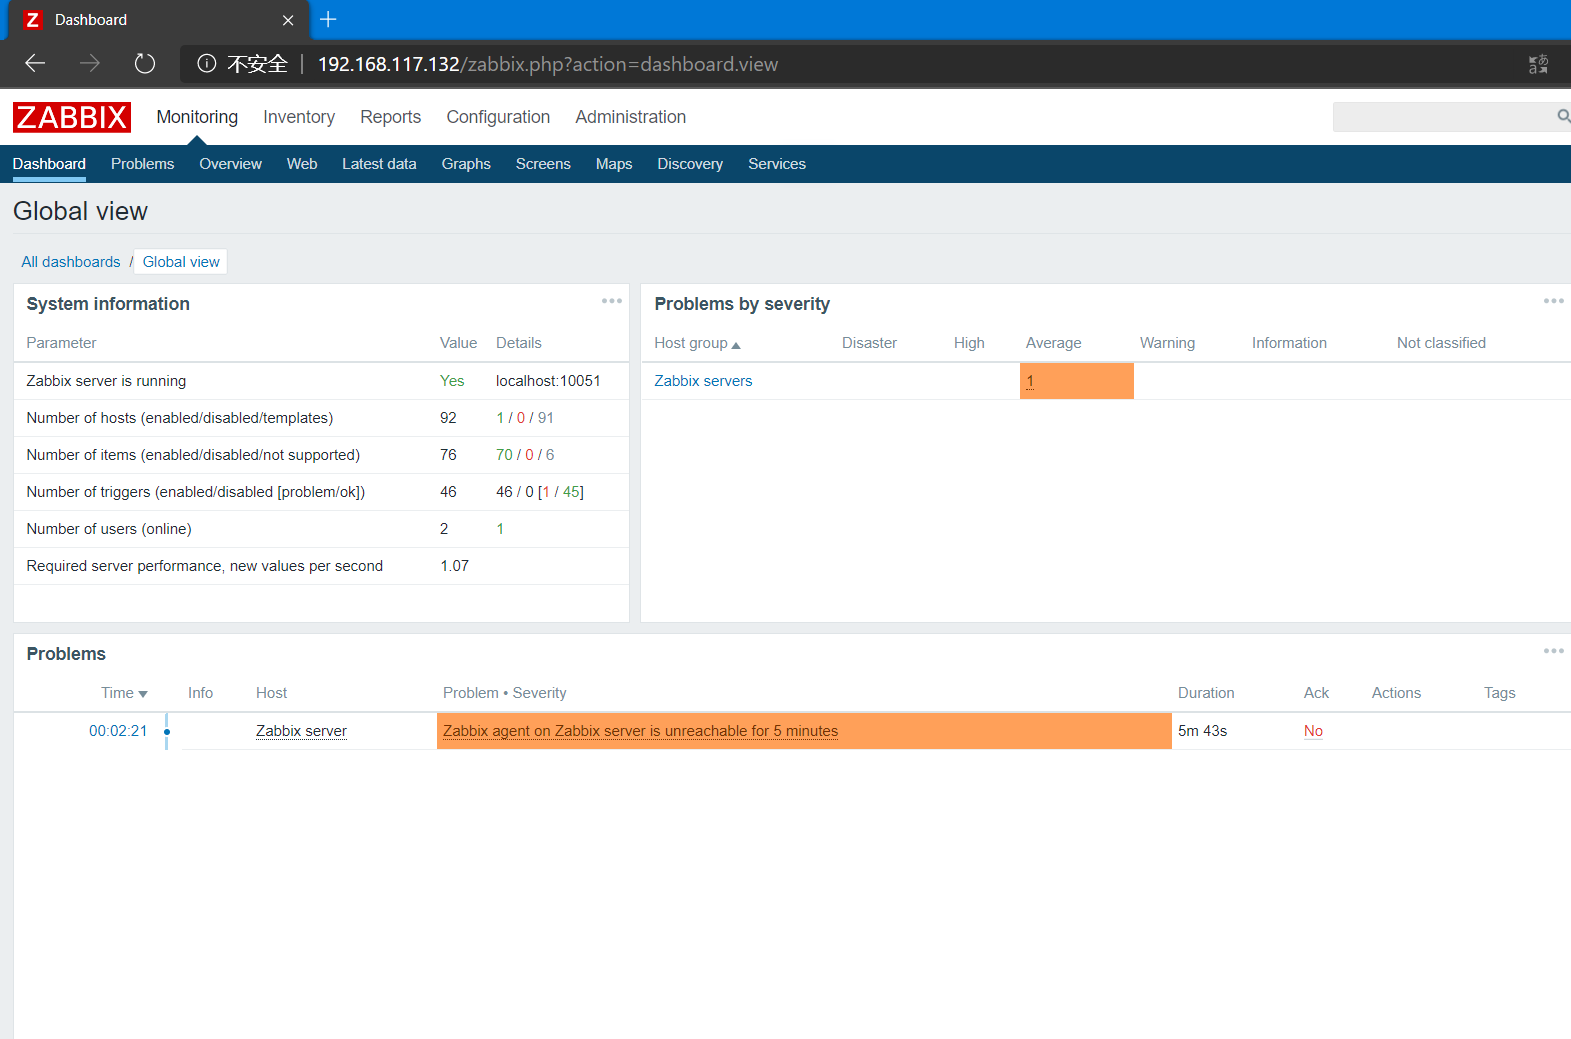Click the Disaster severity column header
The image size is (1571, 1039).
point(869,343)
